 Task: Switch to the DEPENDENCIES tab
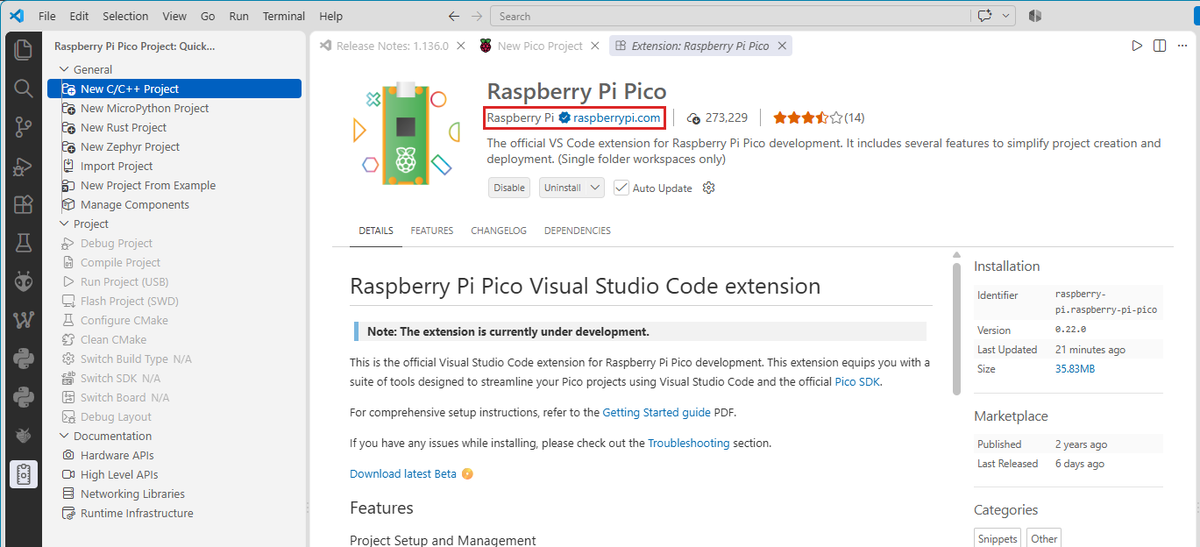pyautogui.click(x=577, y=231)
